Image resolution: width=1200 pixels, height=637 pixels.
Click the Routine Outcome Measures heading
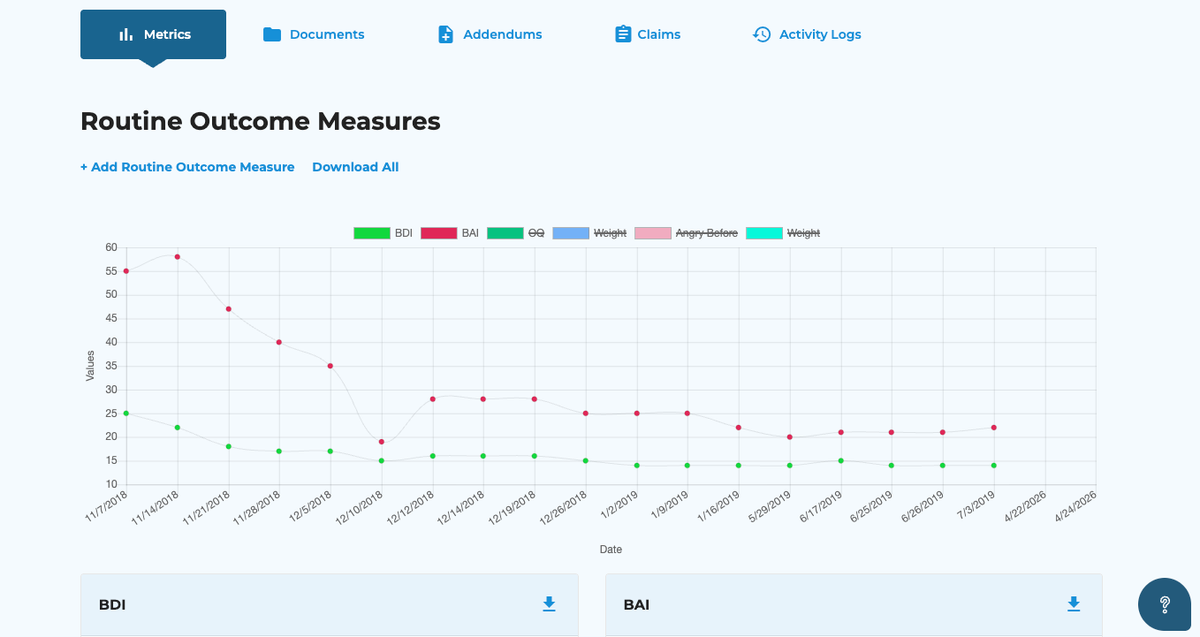click(260, 122)
